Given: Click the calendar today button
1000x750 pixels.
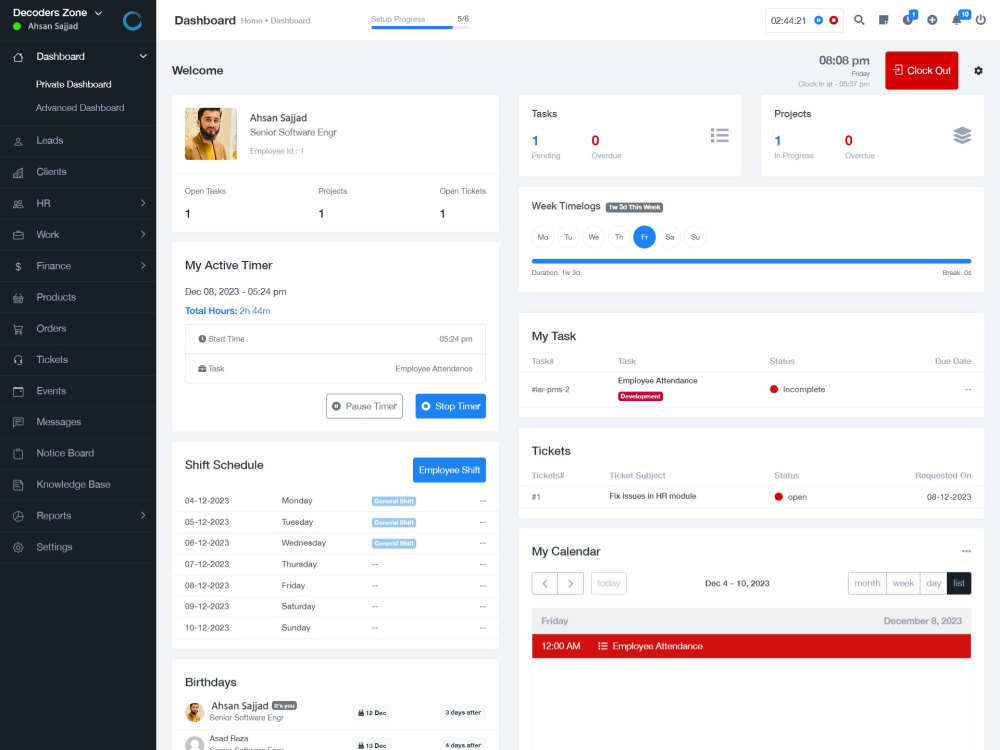Looking at the screenshot, I should 608,584.
